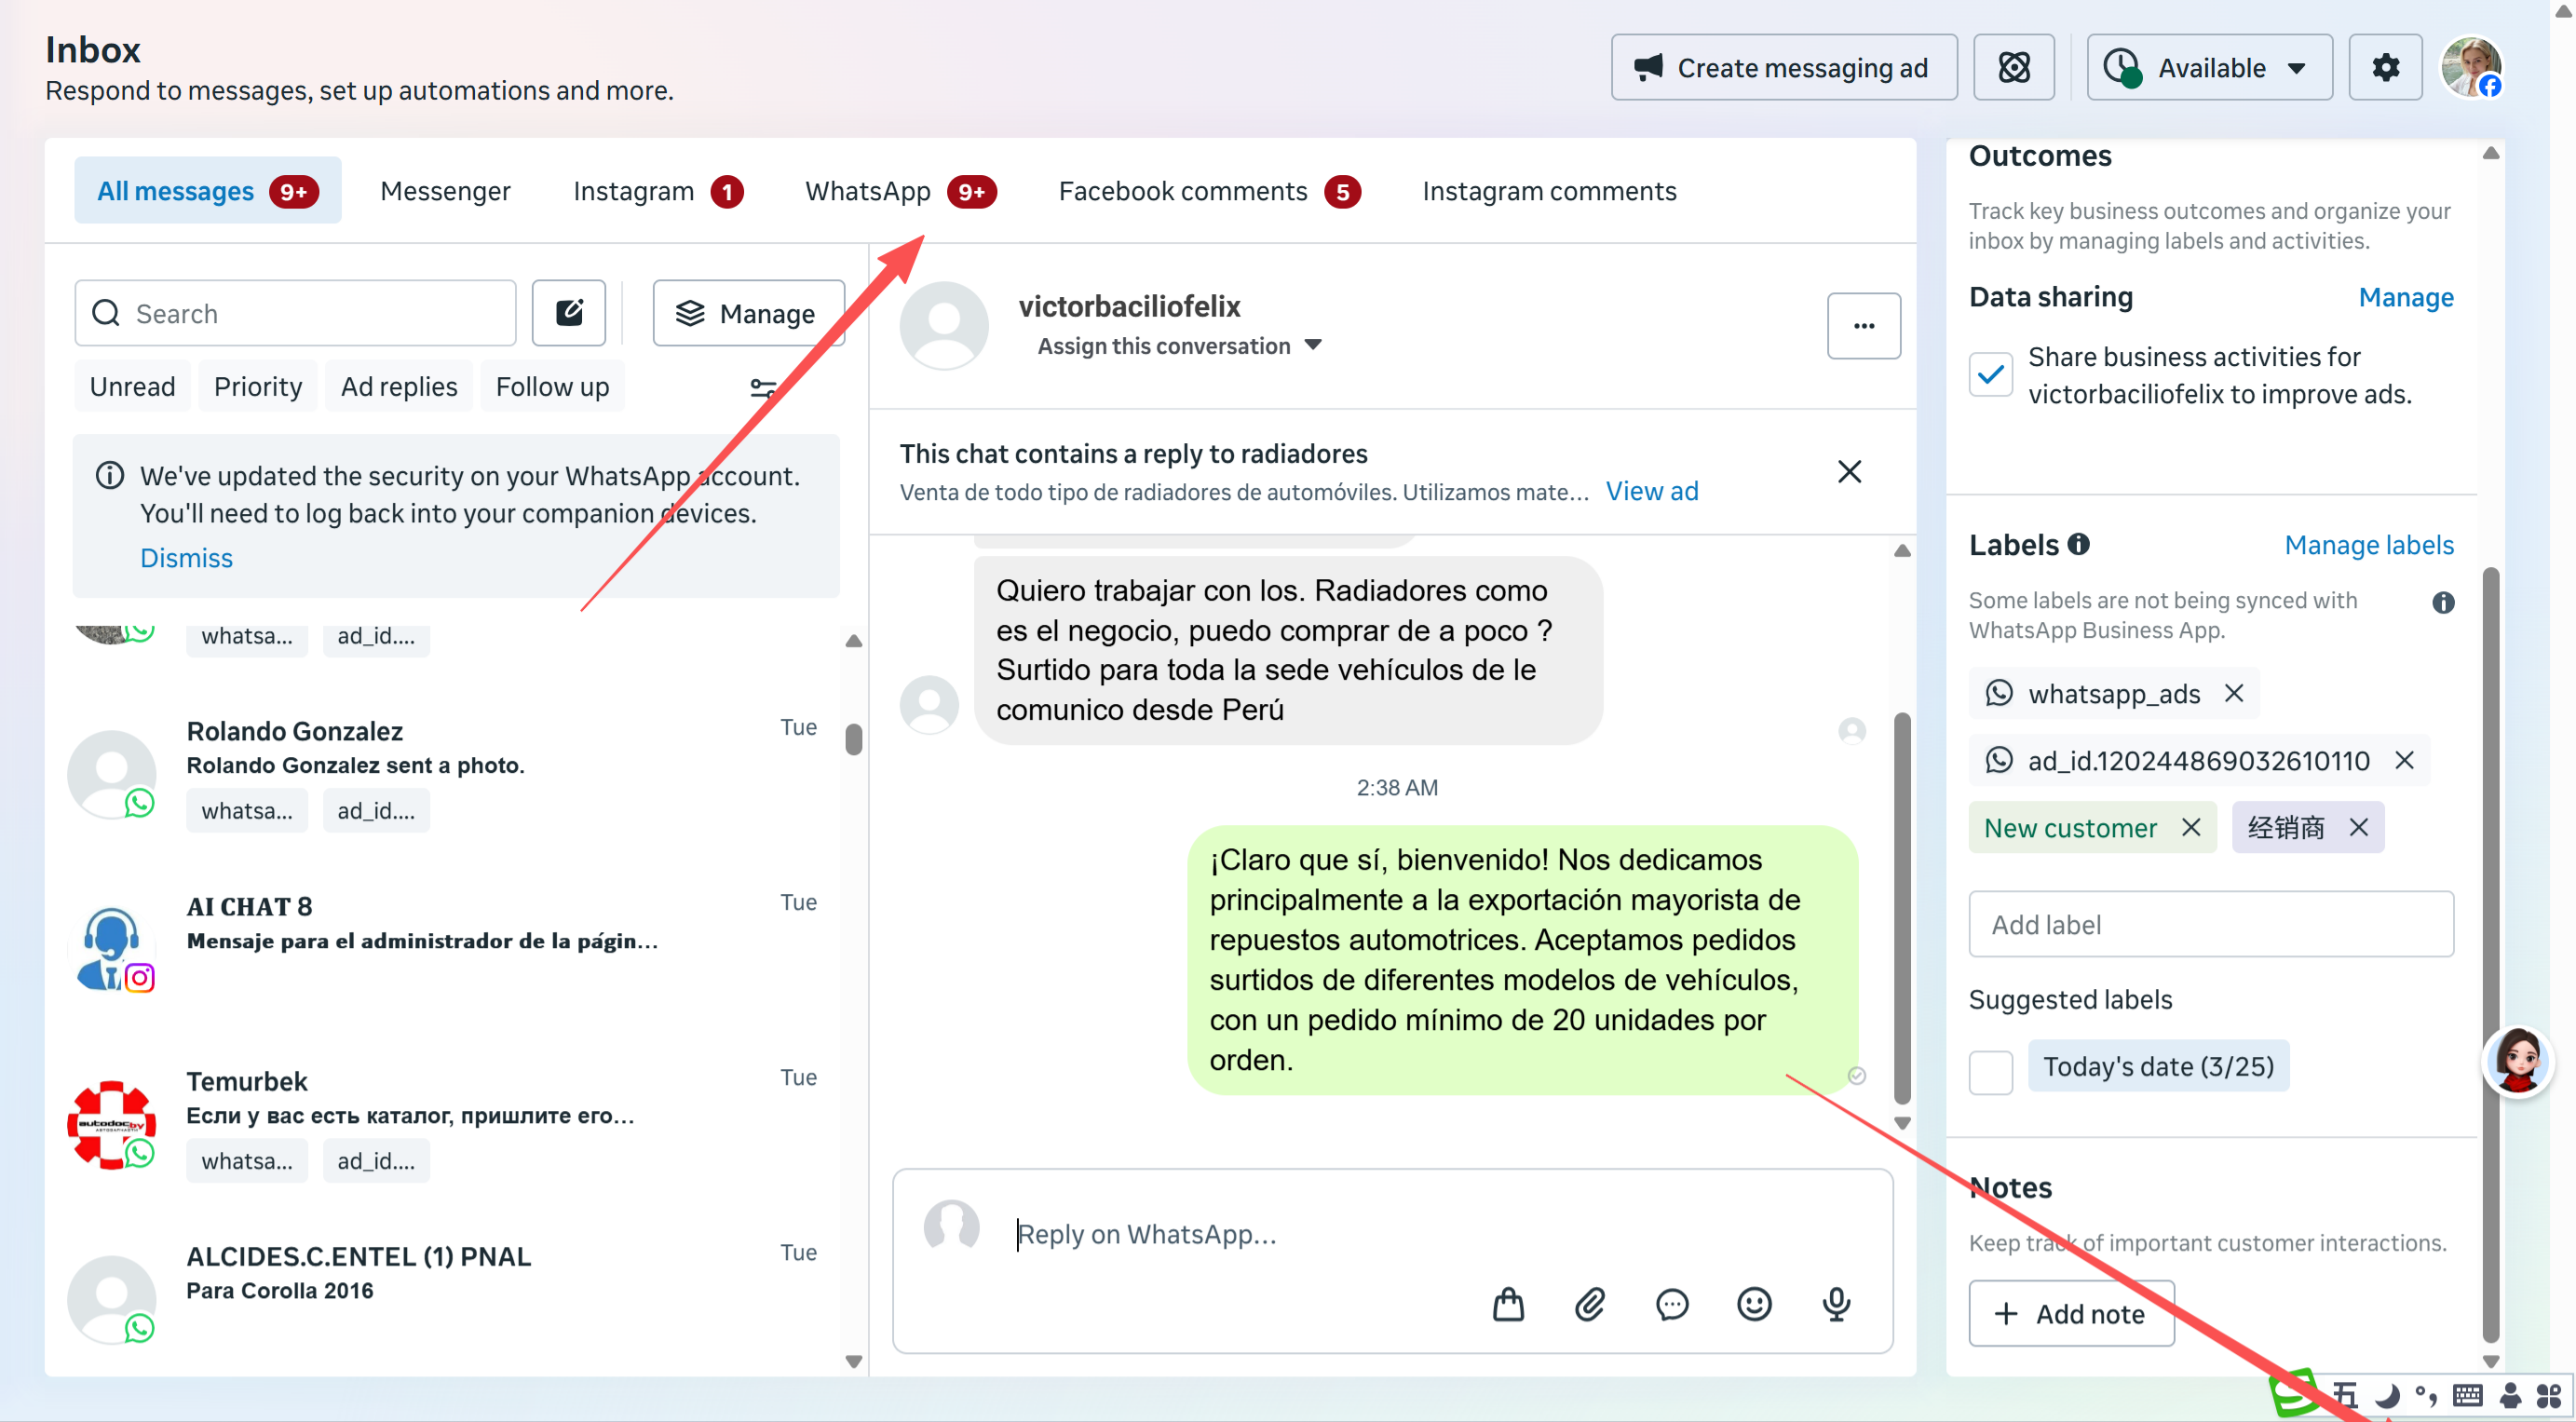Open inbox settings gear icon
Viewport: 2576px width, 1422px height.
(x=2385, y=68)
